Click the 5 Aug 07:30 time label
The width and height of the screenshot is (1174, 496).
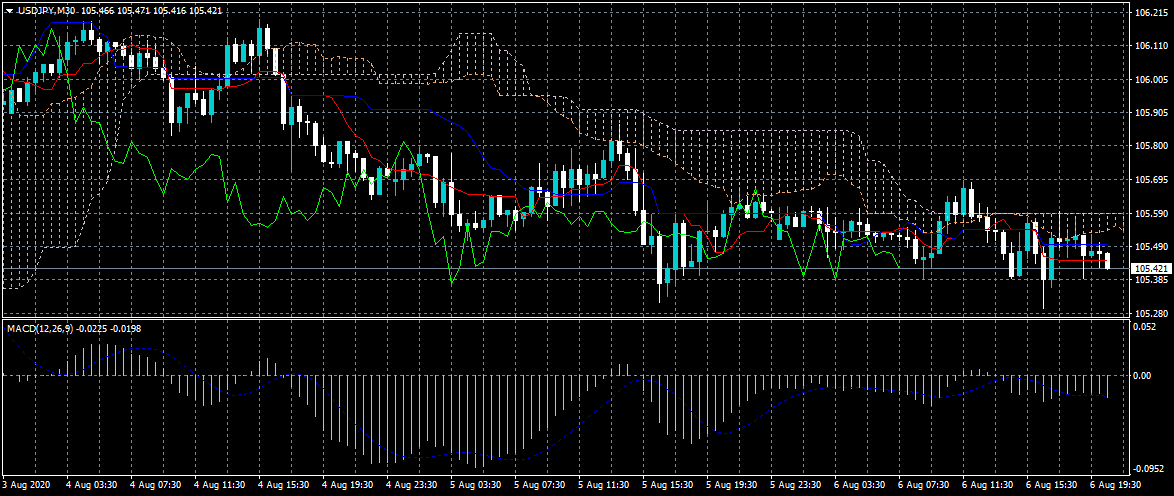coord(538,485)
